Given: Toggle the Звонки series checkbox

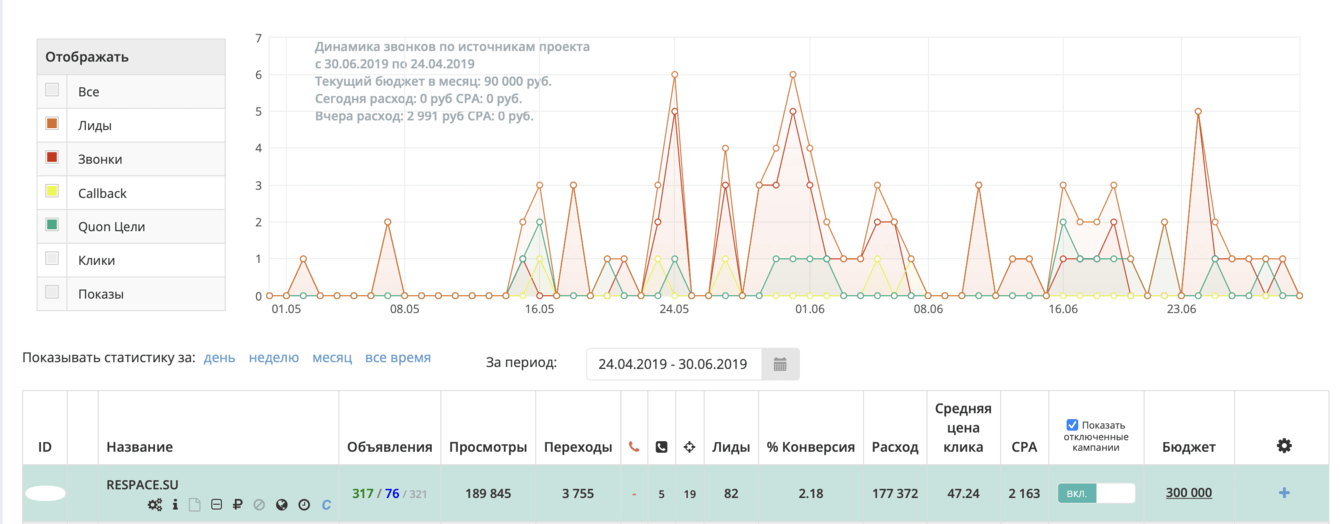Looking at the screenshot, I should pyautogui.click(x=52, y=159).
